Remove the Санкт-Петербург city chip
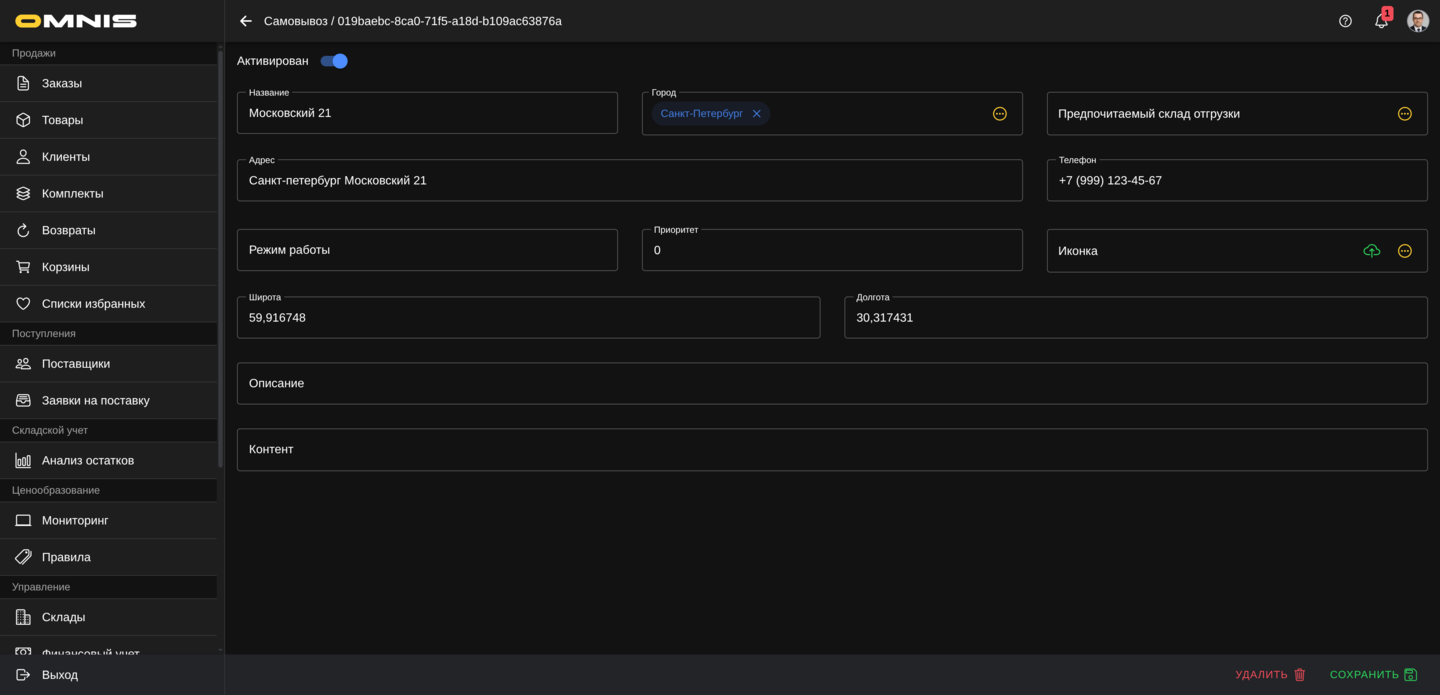This screenshot has height=695, width=1440. coord(757,114)
